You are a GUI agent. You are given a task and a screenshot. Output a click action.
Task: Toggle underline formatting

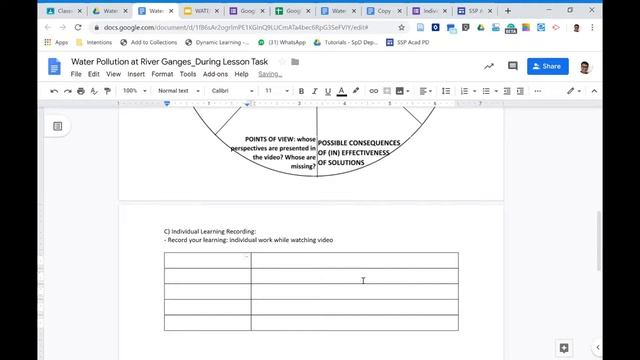(x=328, y=91)
